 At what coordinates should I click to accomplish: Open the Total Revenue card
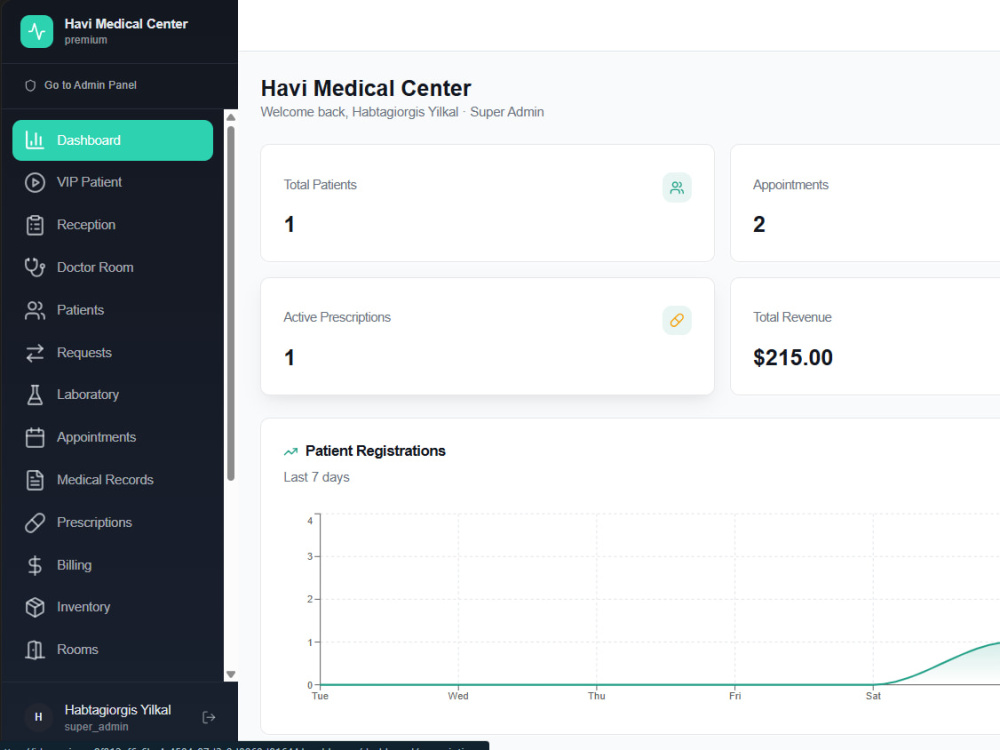click(x=865, y=336)
